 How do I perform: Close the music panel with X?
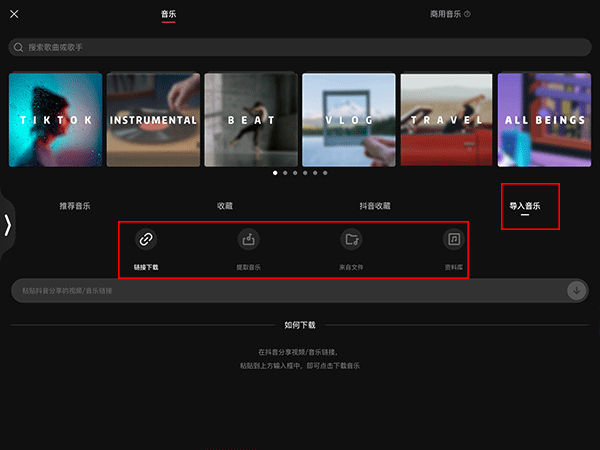(14, 14)
